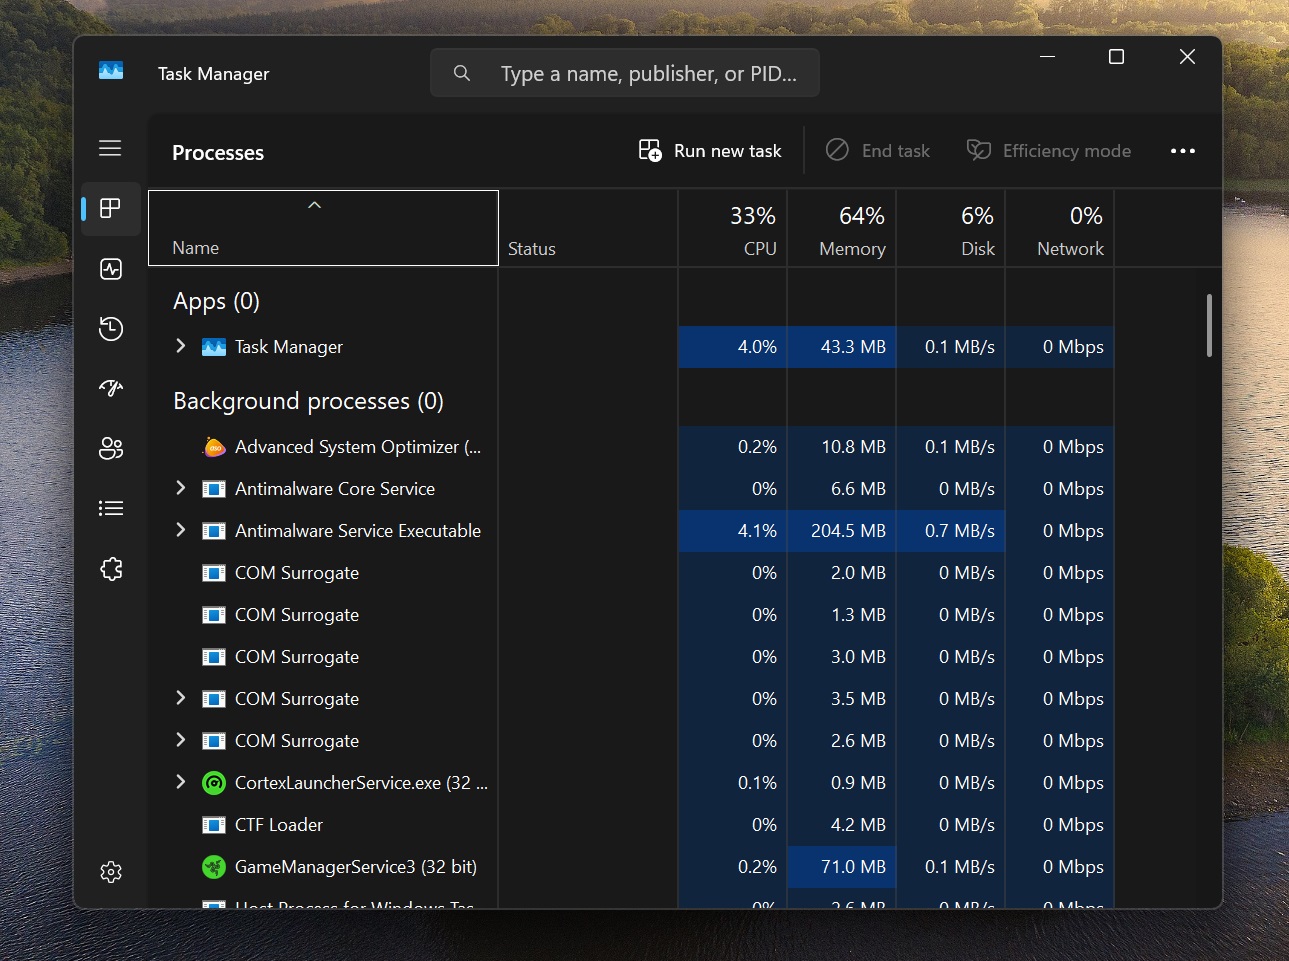The image size is (1289, 961).
Task: Toggle the navigation sidebar with hamburger icon
Action: (x=110, y=147)
